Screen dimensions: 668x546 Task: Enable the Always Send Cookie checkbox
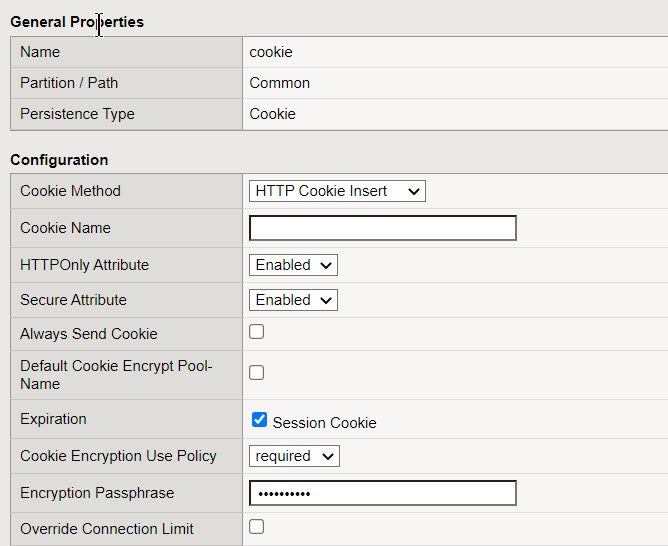click(x=257, y=332)
